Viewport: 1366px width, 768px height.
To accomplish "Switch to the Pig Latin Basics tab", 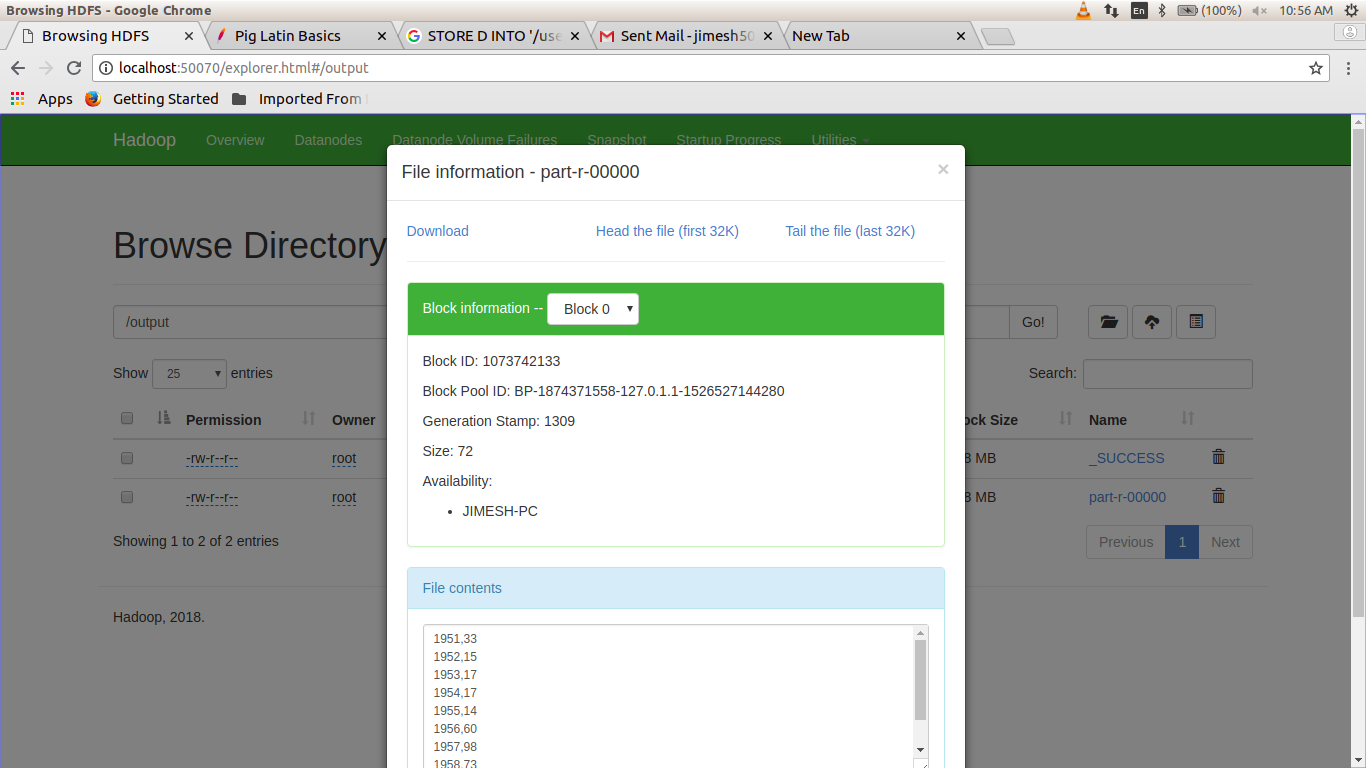I will [298, 36].
